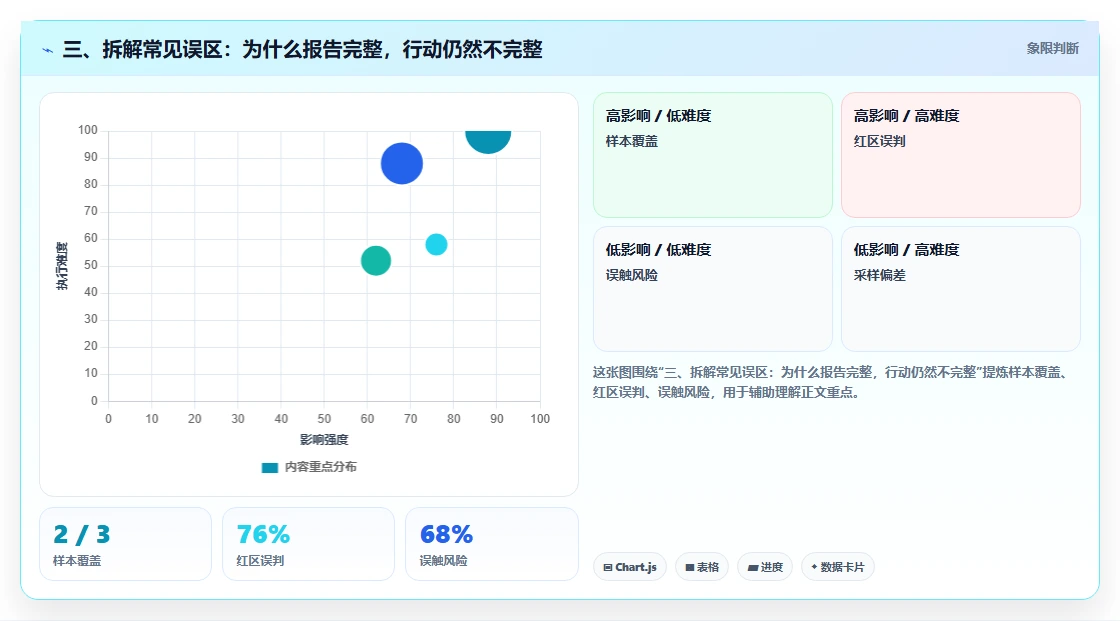
Task: Click the Chart.js tag chip
Action: click(x=630, y=567)
